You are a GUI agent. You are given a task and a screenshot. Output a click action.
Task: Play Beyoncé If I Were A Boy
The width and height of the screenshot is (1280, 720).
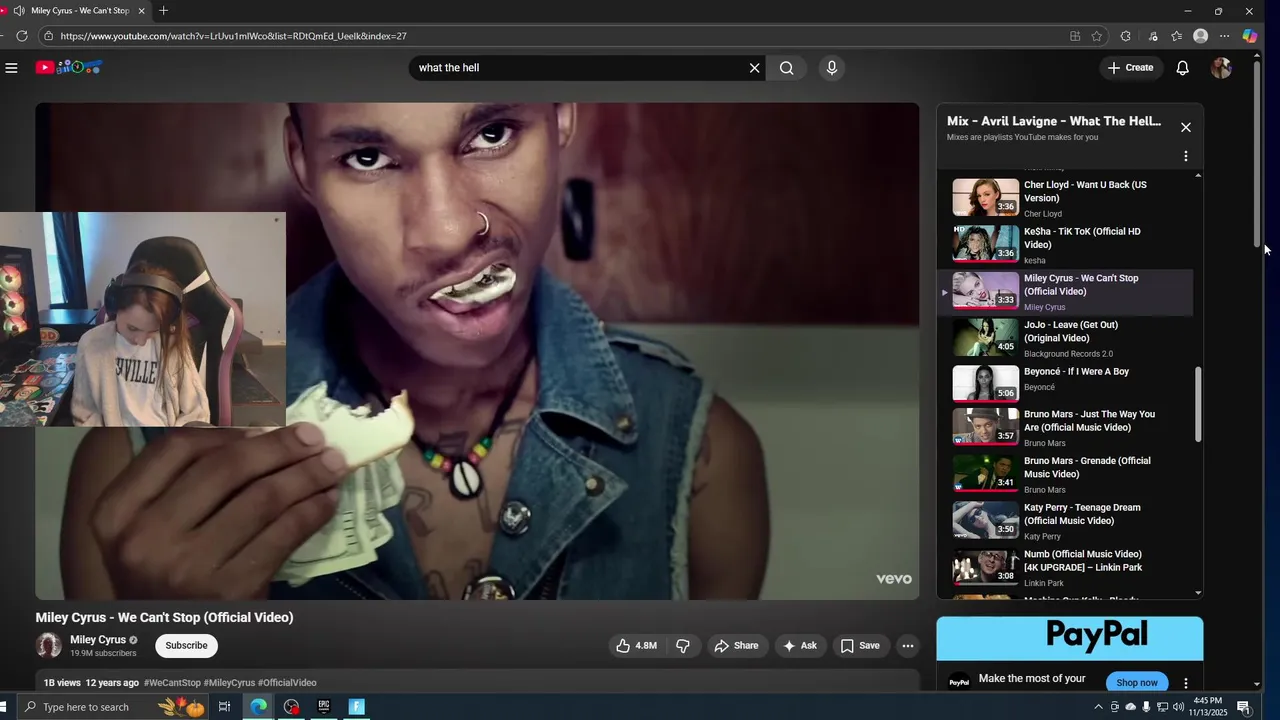pyautogui.click(x=1065, y=385)
